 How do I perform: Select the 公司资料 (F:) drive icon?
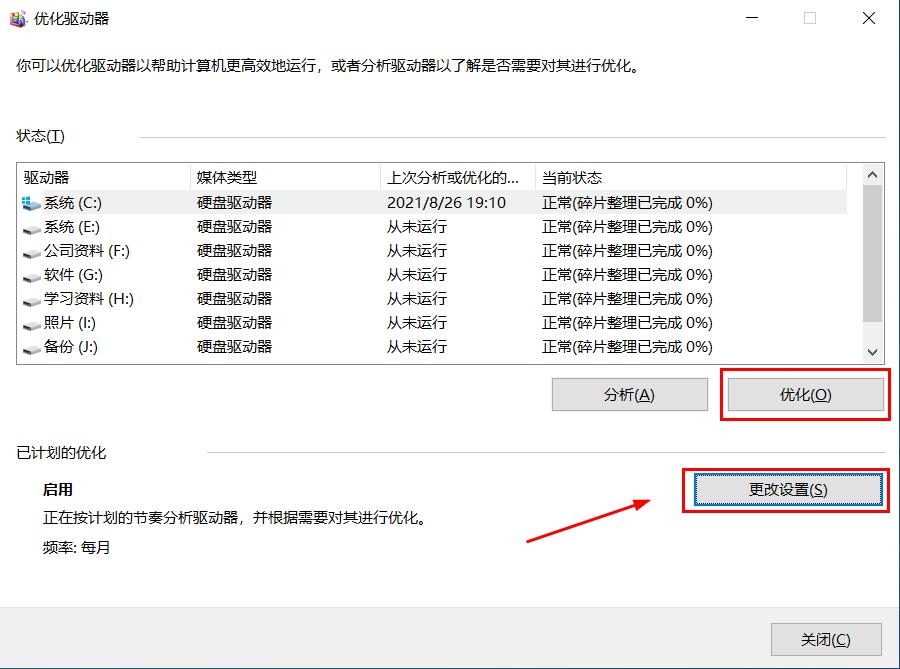click(31, 253)
